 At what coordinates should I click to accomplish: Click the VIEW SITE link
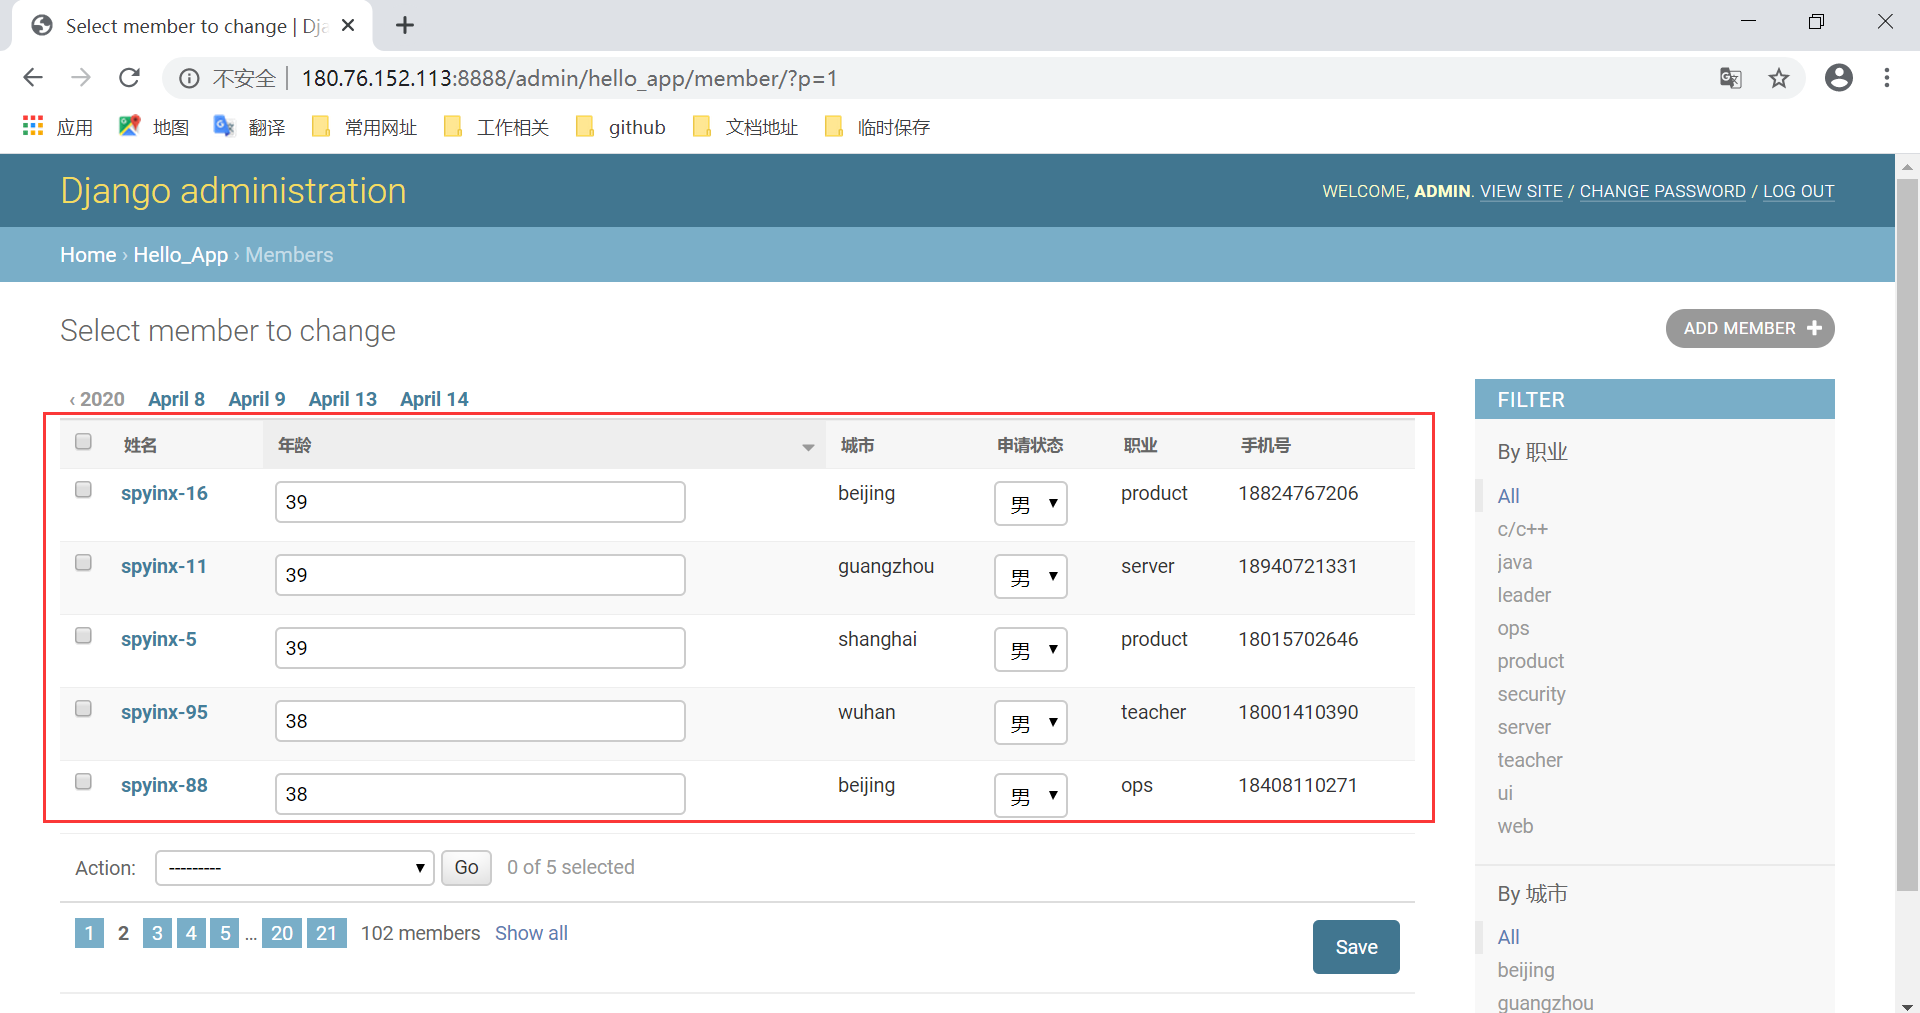point(1521,191)
